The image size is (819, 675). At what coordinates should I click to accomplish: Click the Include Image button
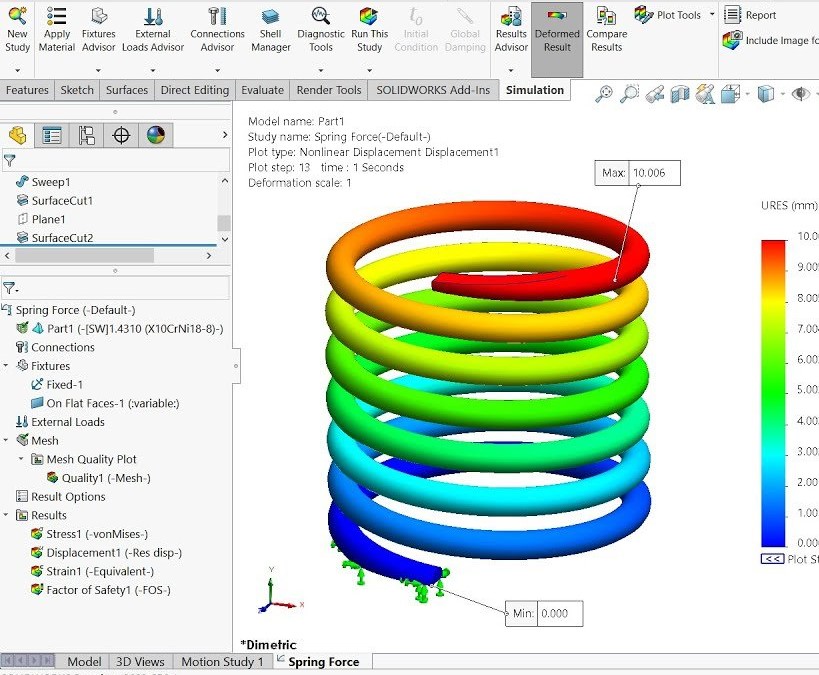pos(770,41)
